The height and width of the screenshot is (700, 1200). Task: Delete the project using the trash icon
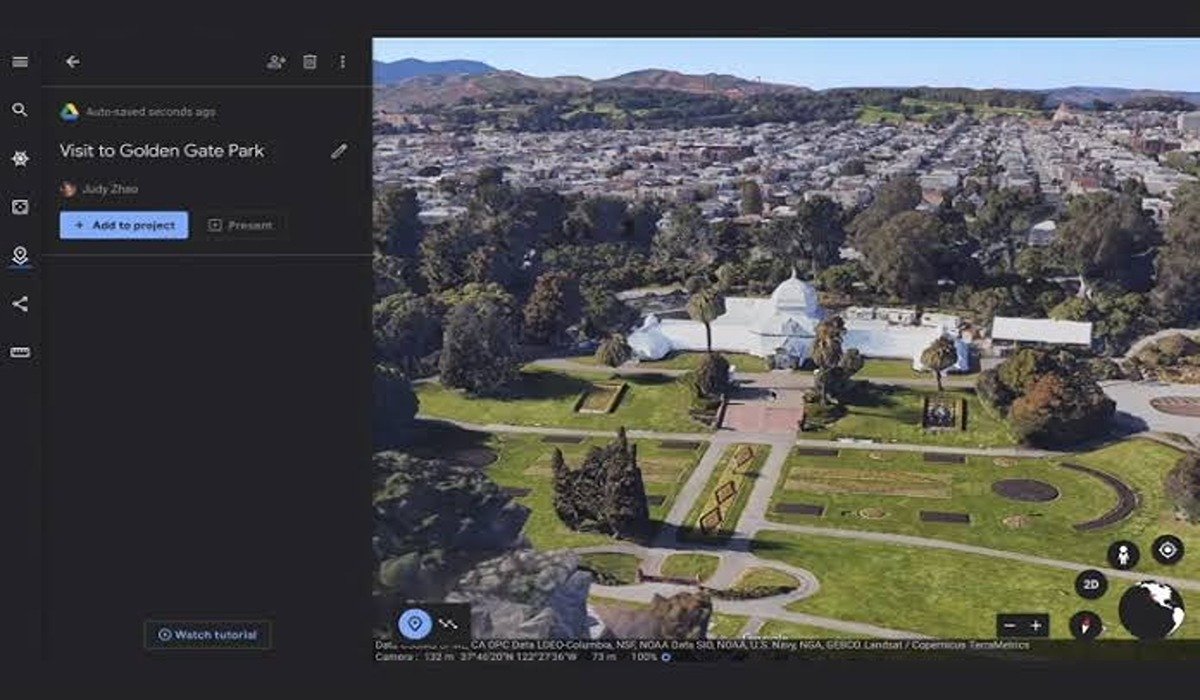coord(309,61)
